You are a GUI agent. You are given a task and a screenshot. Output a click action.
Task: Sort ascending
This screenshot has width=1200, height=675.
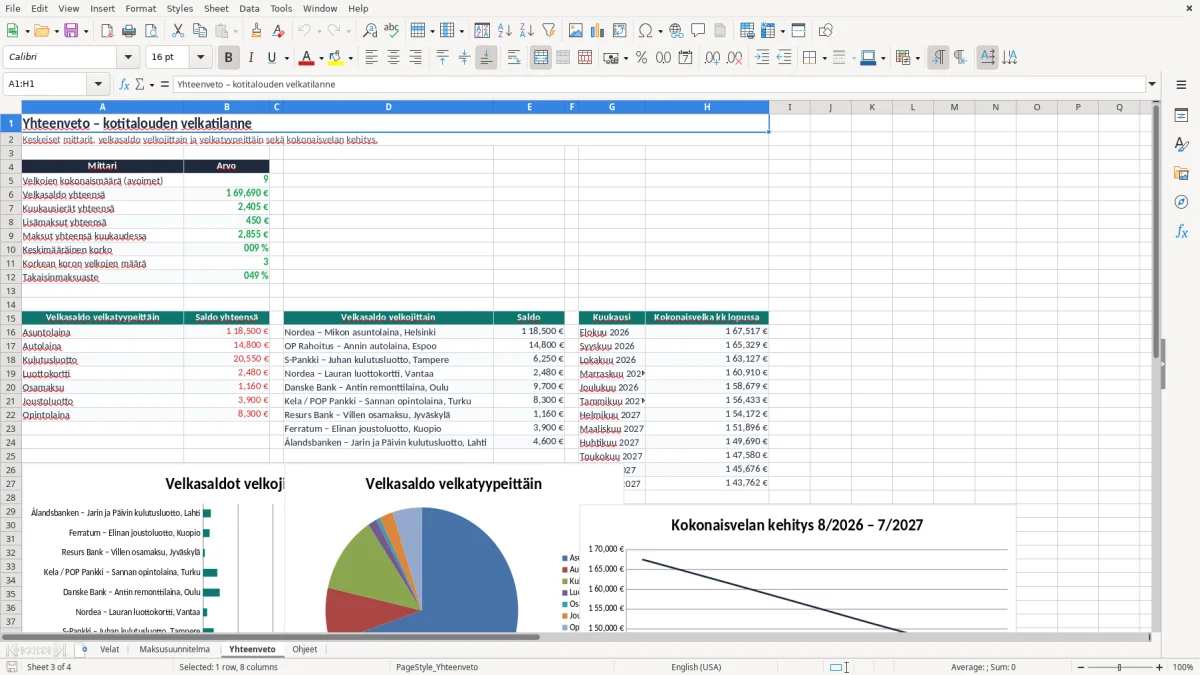click(505, 31)
